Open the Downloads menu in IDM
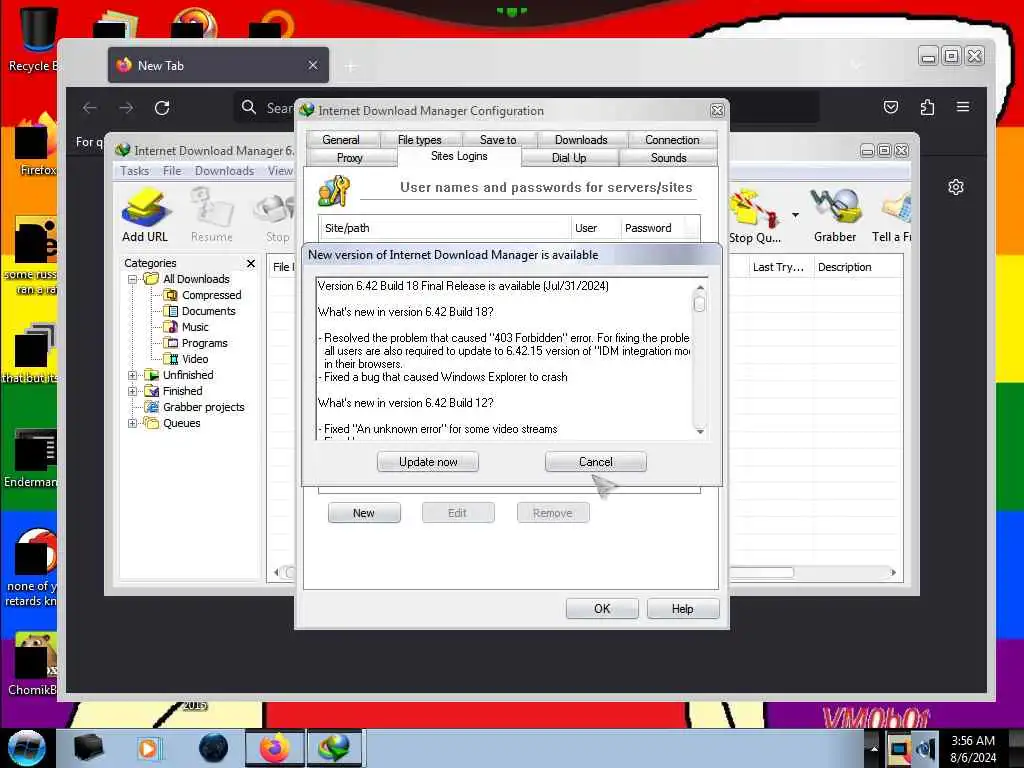 (224, 170)
